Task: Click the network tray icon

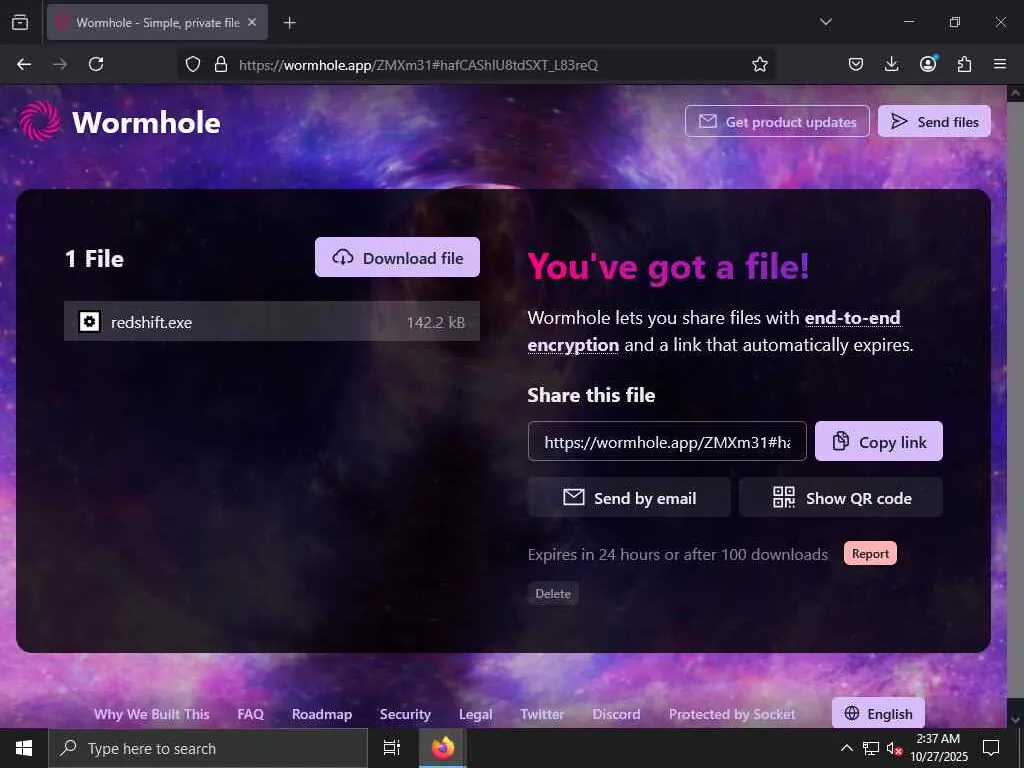Action: 870,748
